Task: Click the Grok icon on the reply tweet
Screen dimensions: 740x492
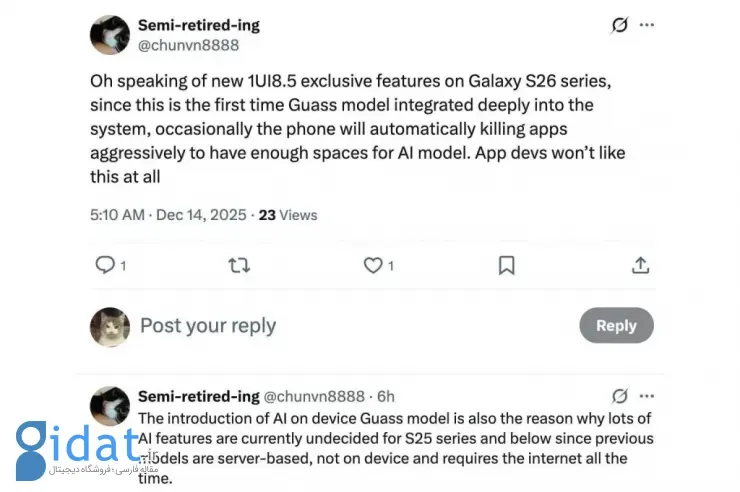Action: [x=620, y=396]
